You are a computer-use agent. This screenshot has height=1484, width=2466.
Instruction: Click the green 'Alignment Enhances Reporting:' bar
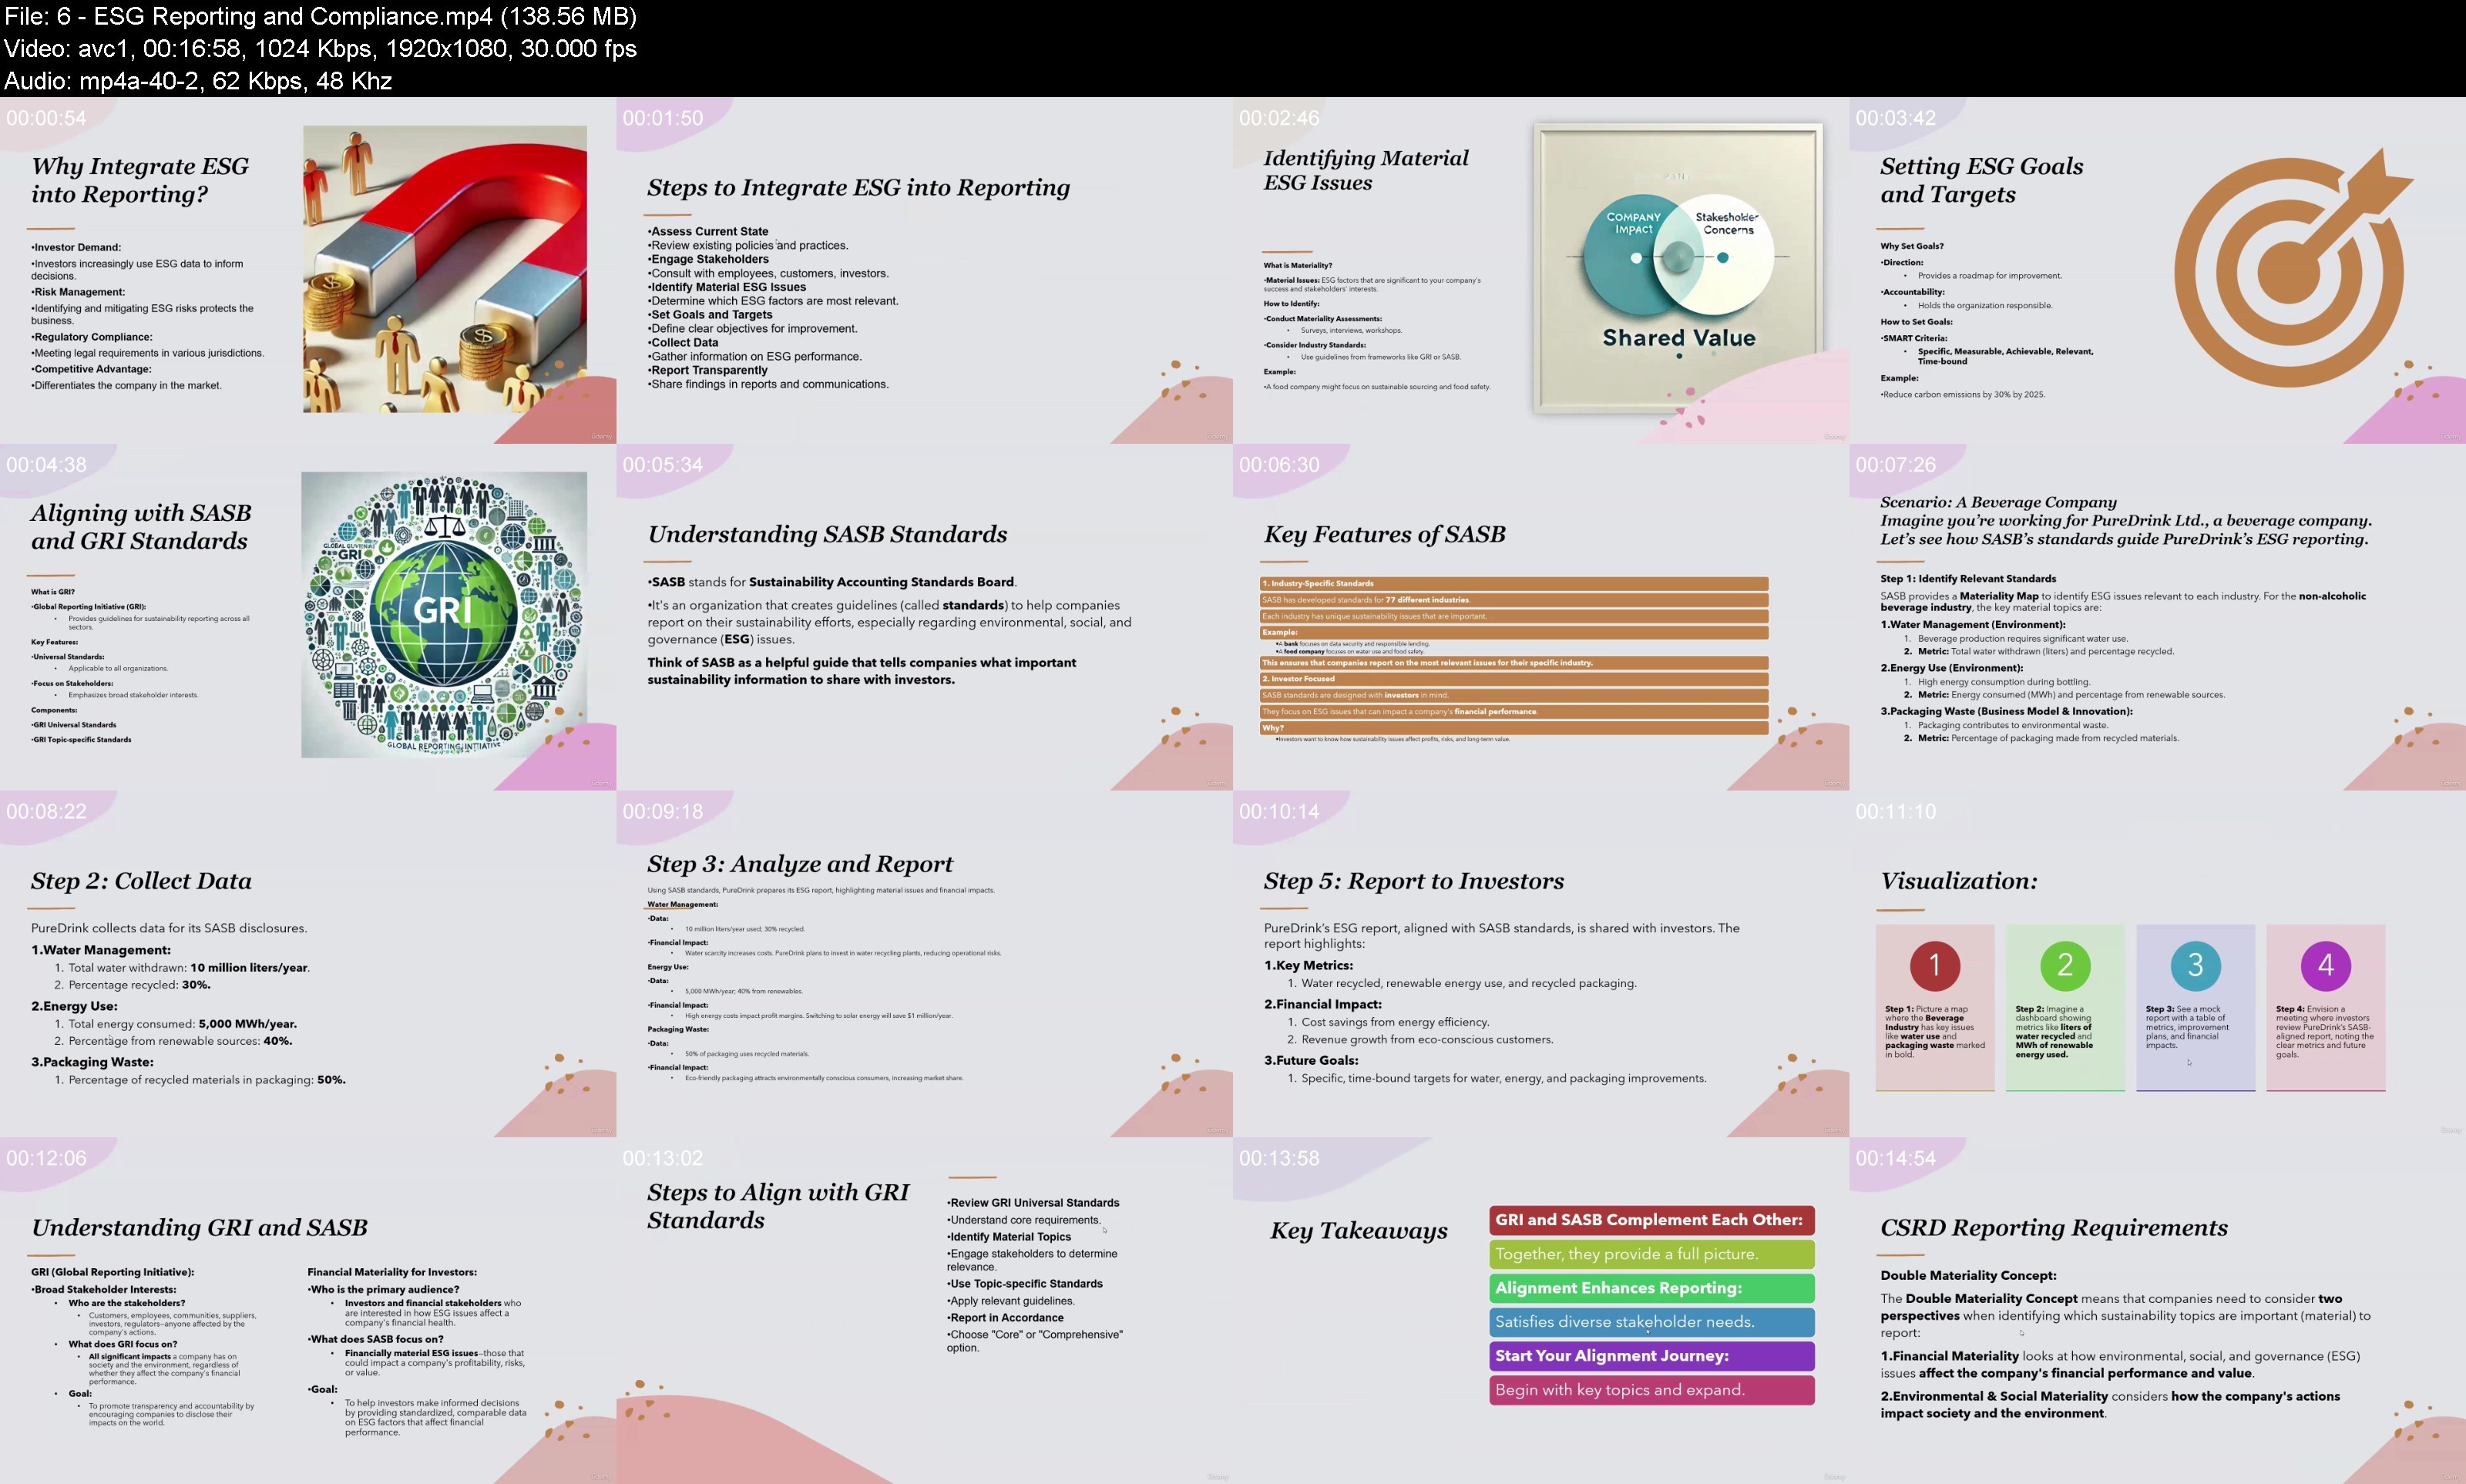1652,1288
